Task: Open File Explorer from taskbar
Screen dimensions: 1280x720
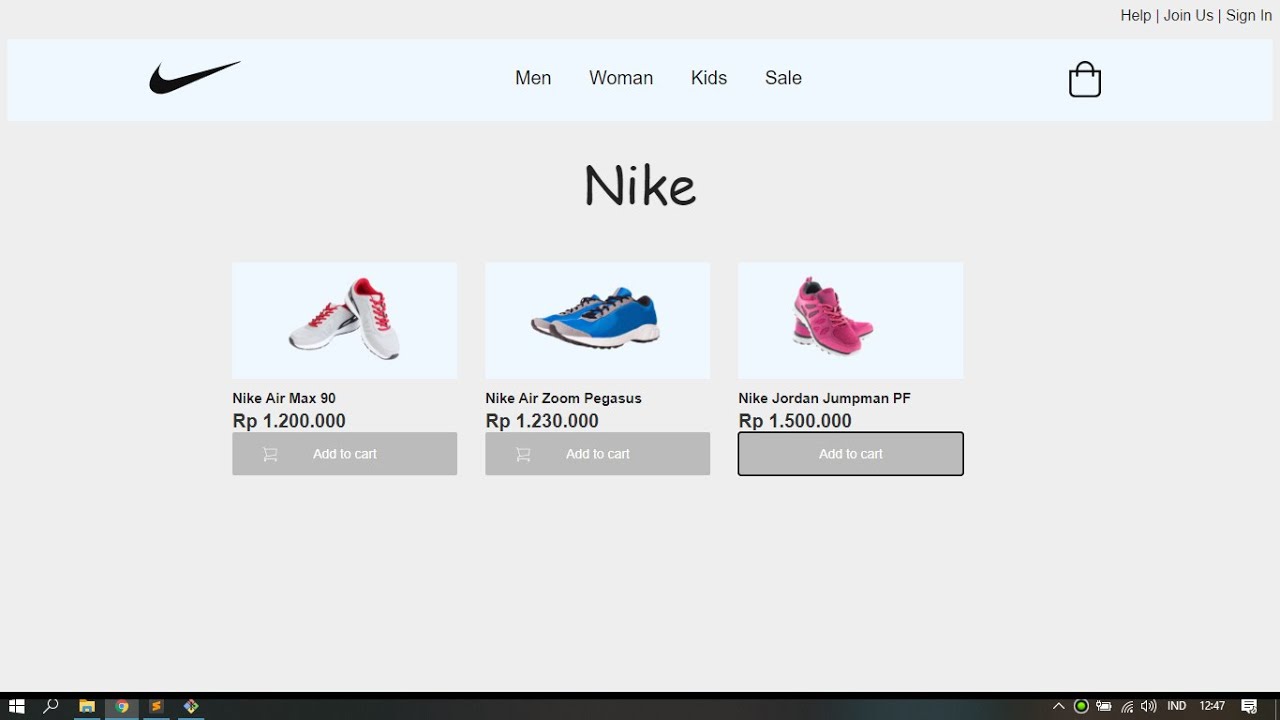Action: point(87,706)
